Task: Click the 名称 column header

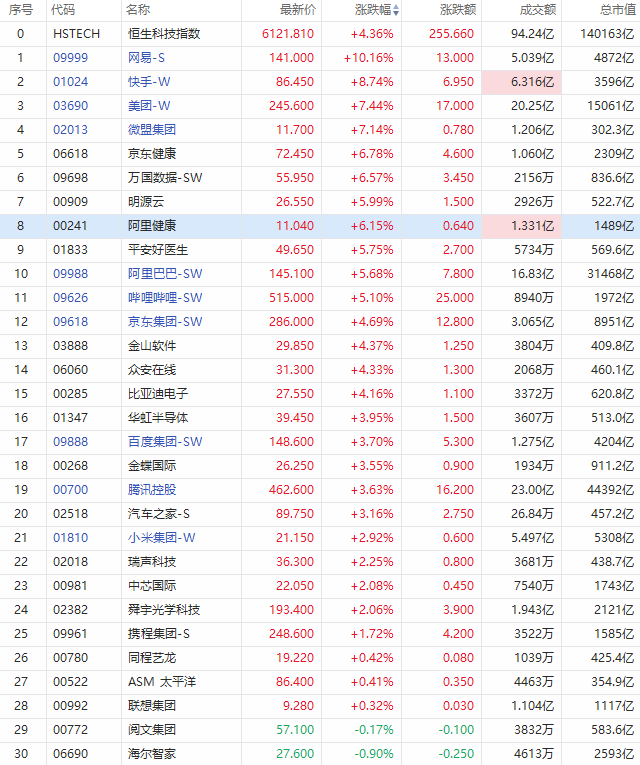Action: coord(138,10)
